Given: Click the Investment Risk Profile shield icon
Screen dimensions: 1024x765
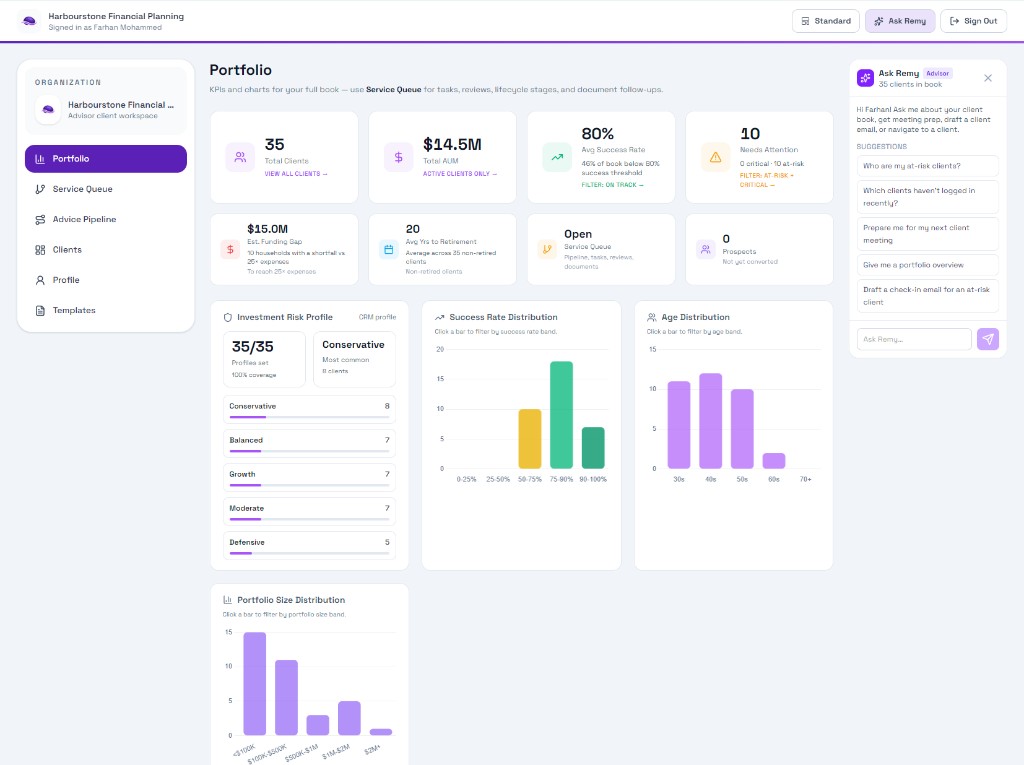Looking at the screenshot, I should [228, 317].
